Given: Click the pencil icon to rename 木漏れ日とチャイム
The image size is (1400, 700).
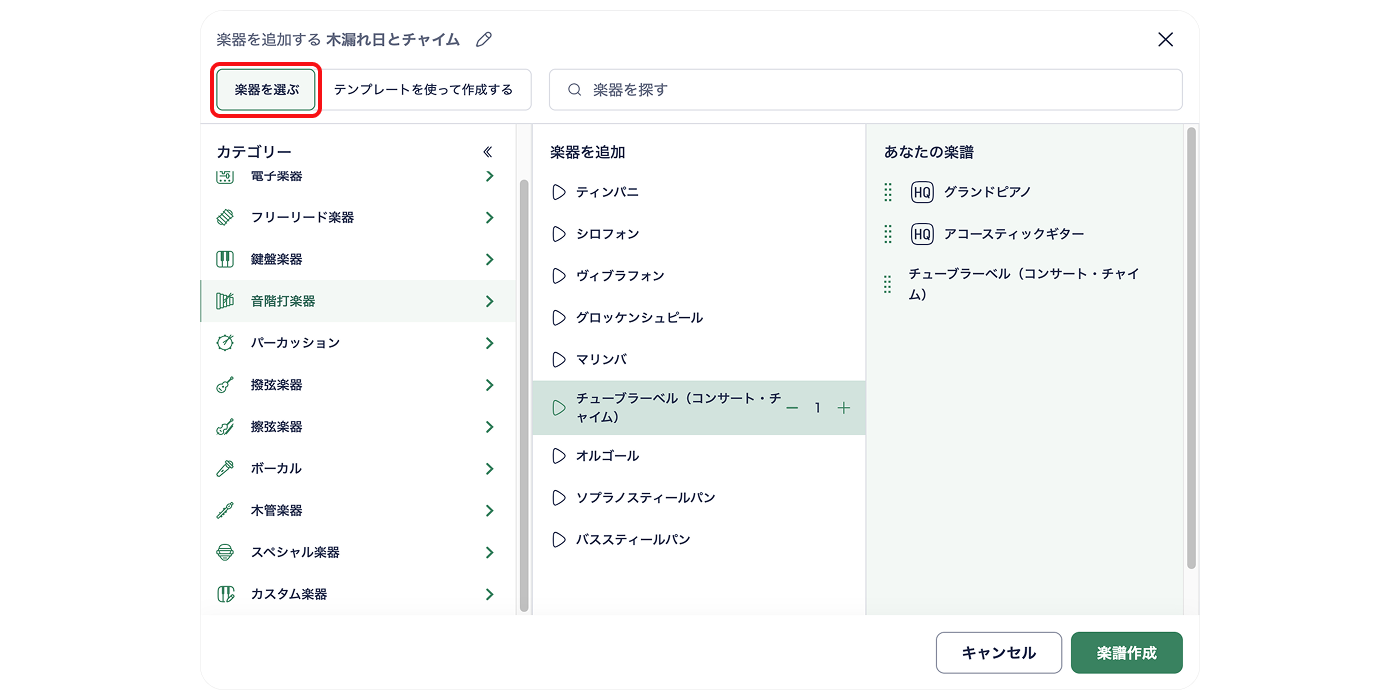Looking at the screenshot, I should click(484, 39).
